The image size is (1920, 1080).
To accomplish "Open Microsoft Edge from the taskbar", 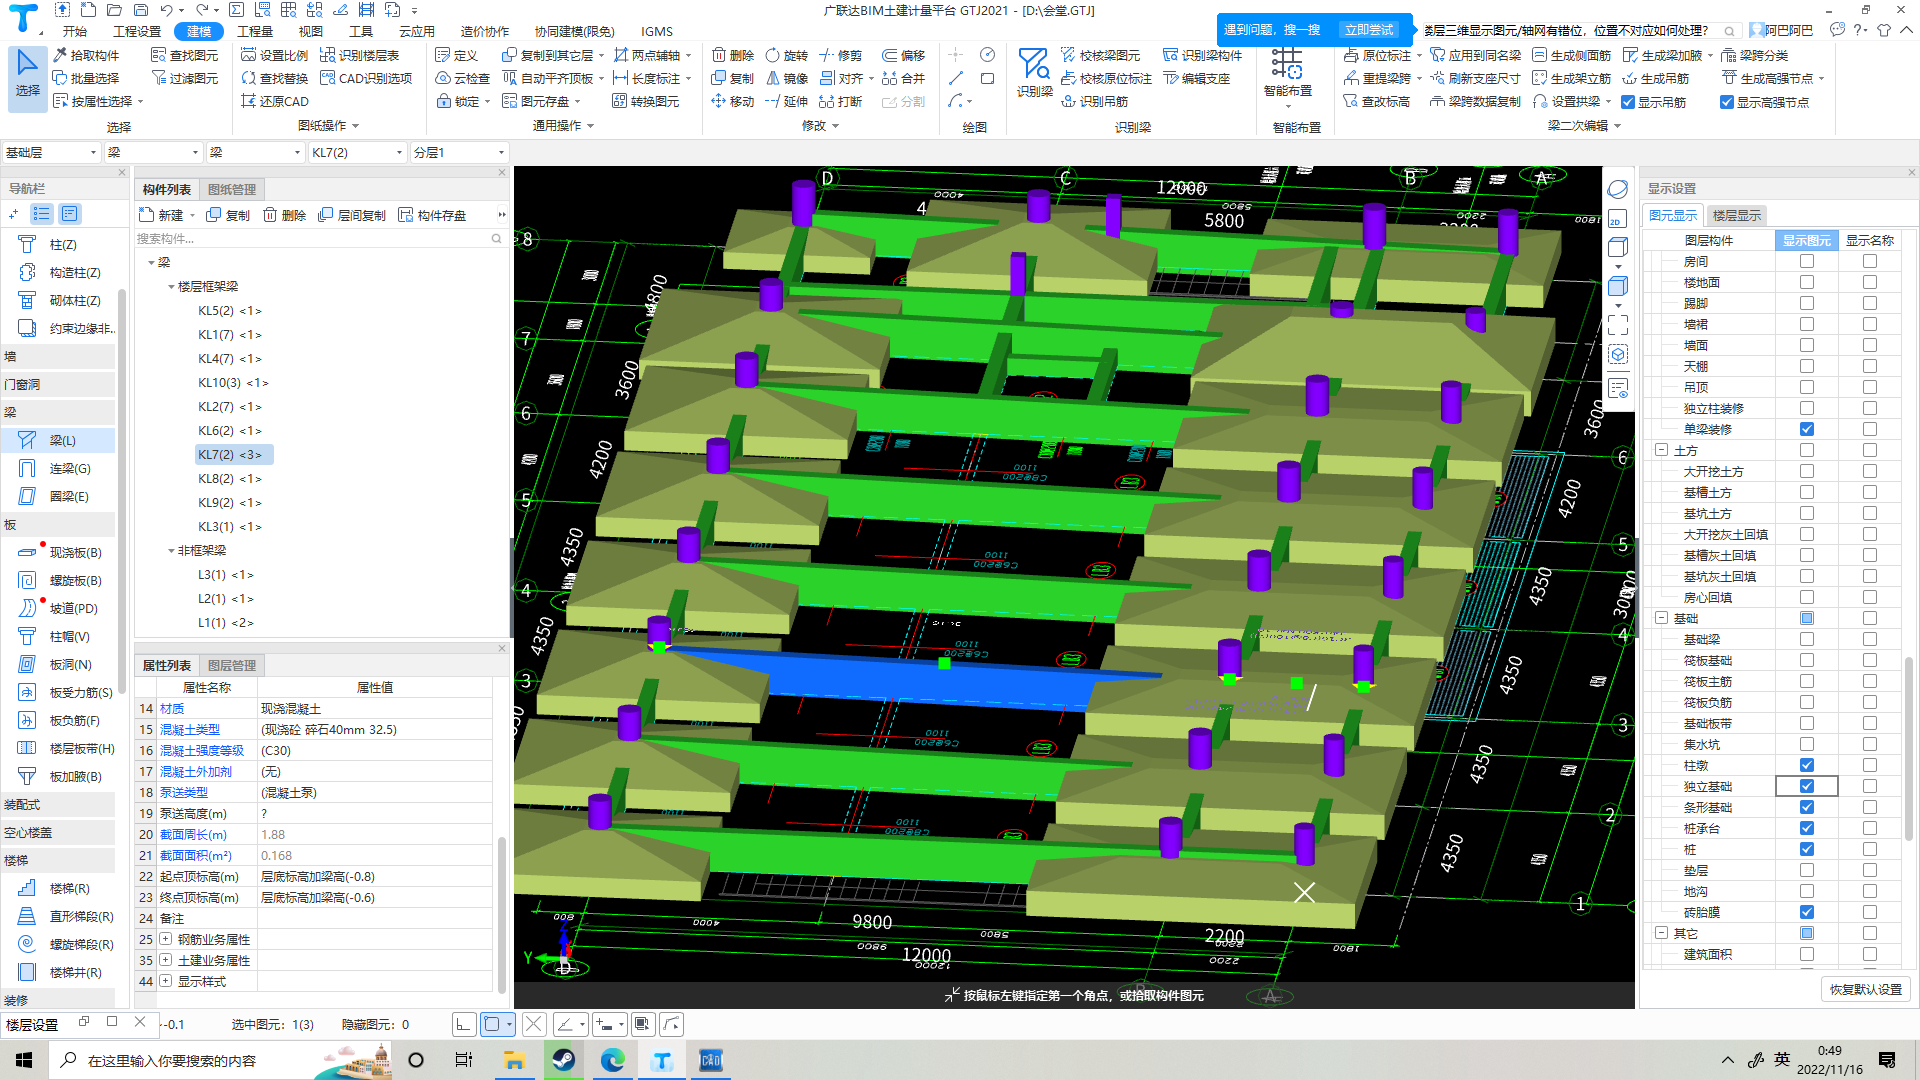I will pos(612,1060).
